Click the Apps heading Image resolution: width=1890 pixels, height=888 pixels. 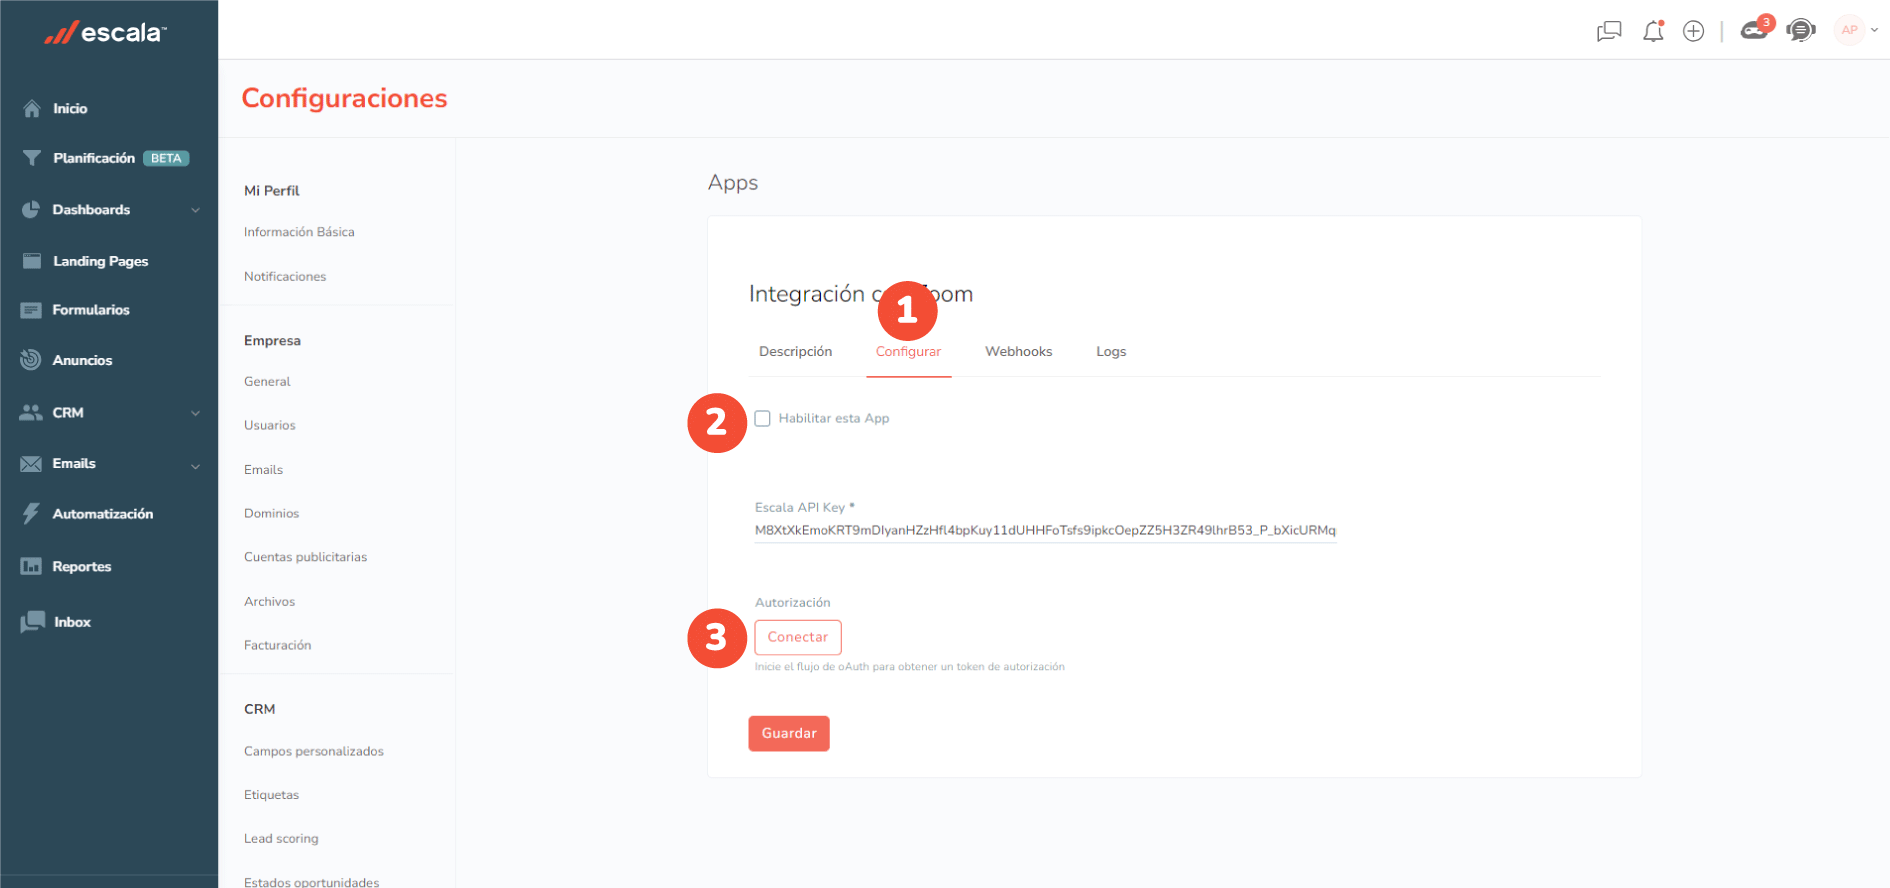click(x=733, y=183)
